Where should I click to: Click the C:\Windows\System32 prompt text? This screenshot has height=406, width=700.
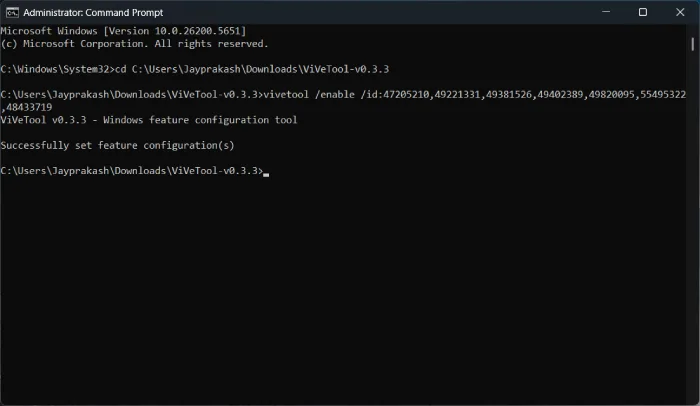[x=54, y=69]
